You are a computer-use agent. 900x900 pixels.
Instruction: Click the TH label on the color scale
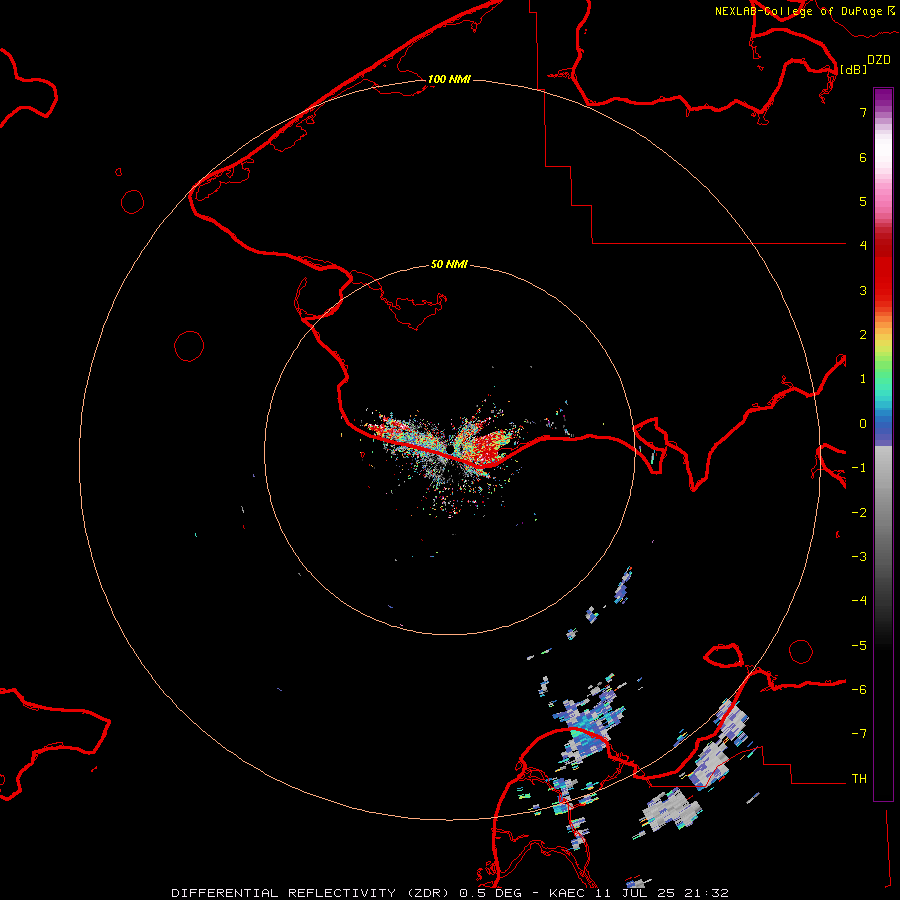point(859,778)
